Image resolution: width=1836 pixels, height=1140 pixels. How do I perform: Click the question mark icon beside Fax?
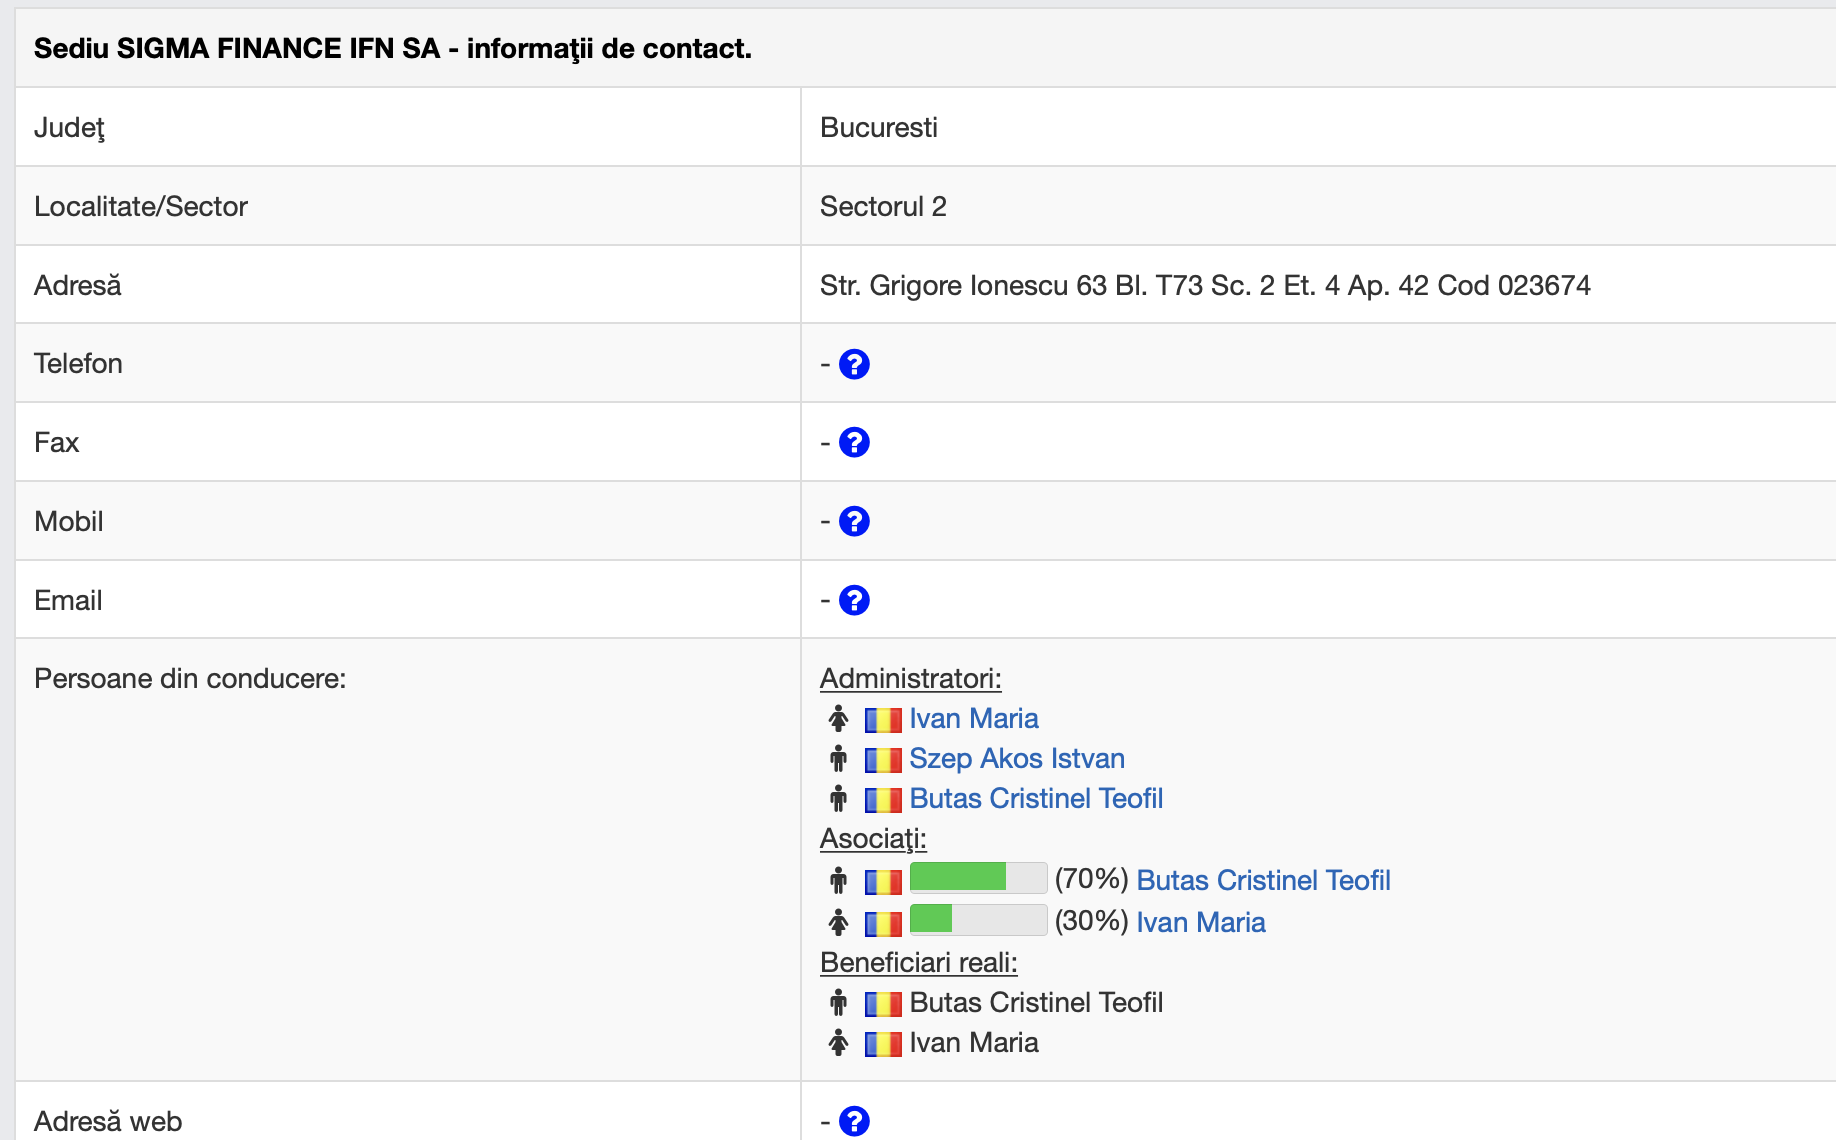[854, 442]
